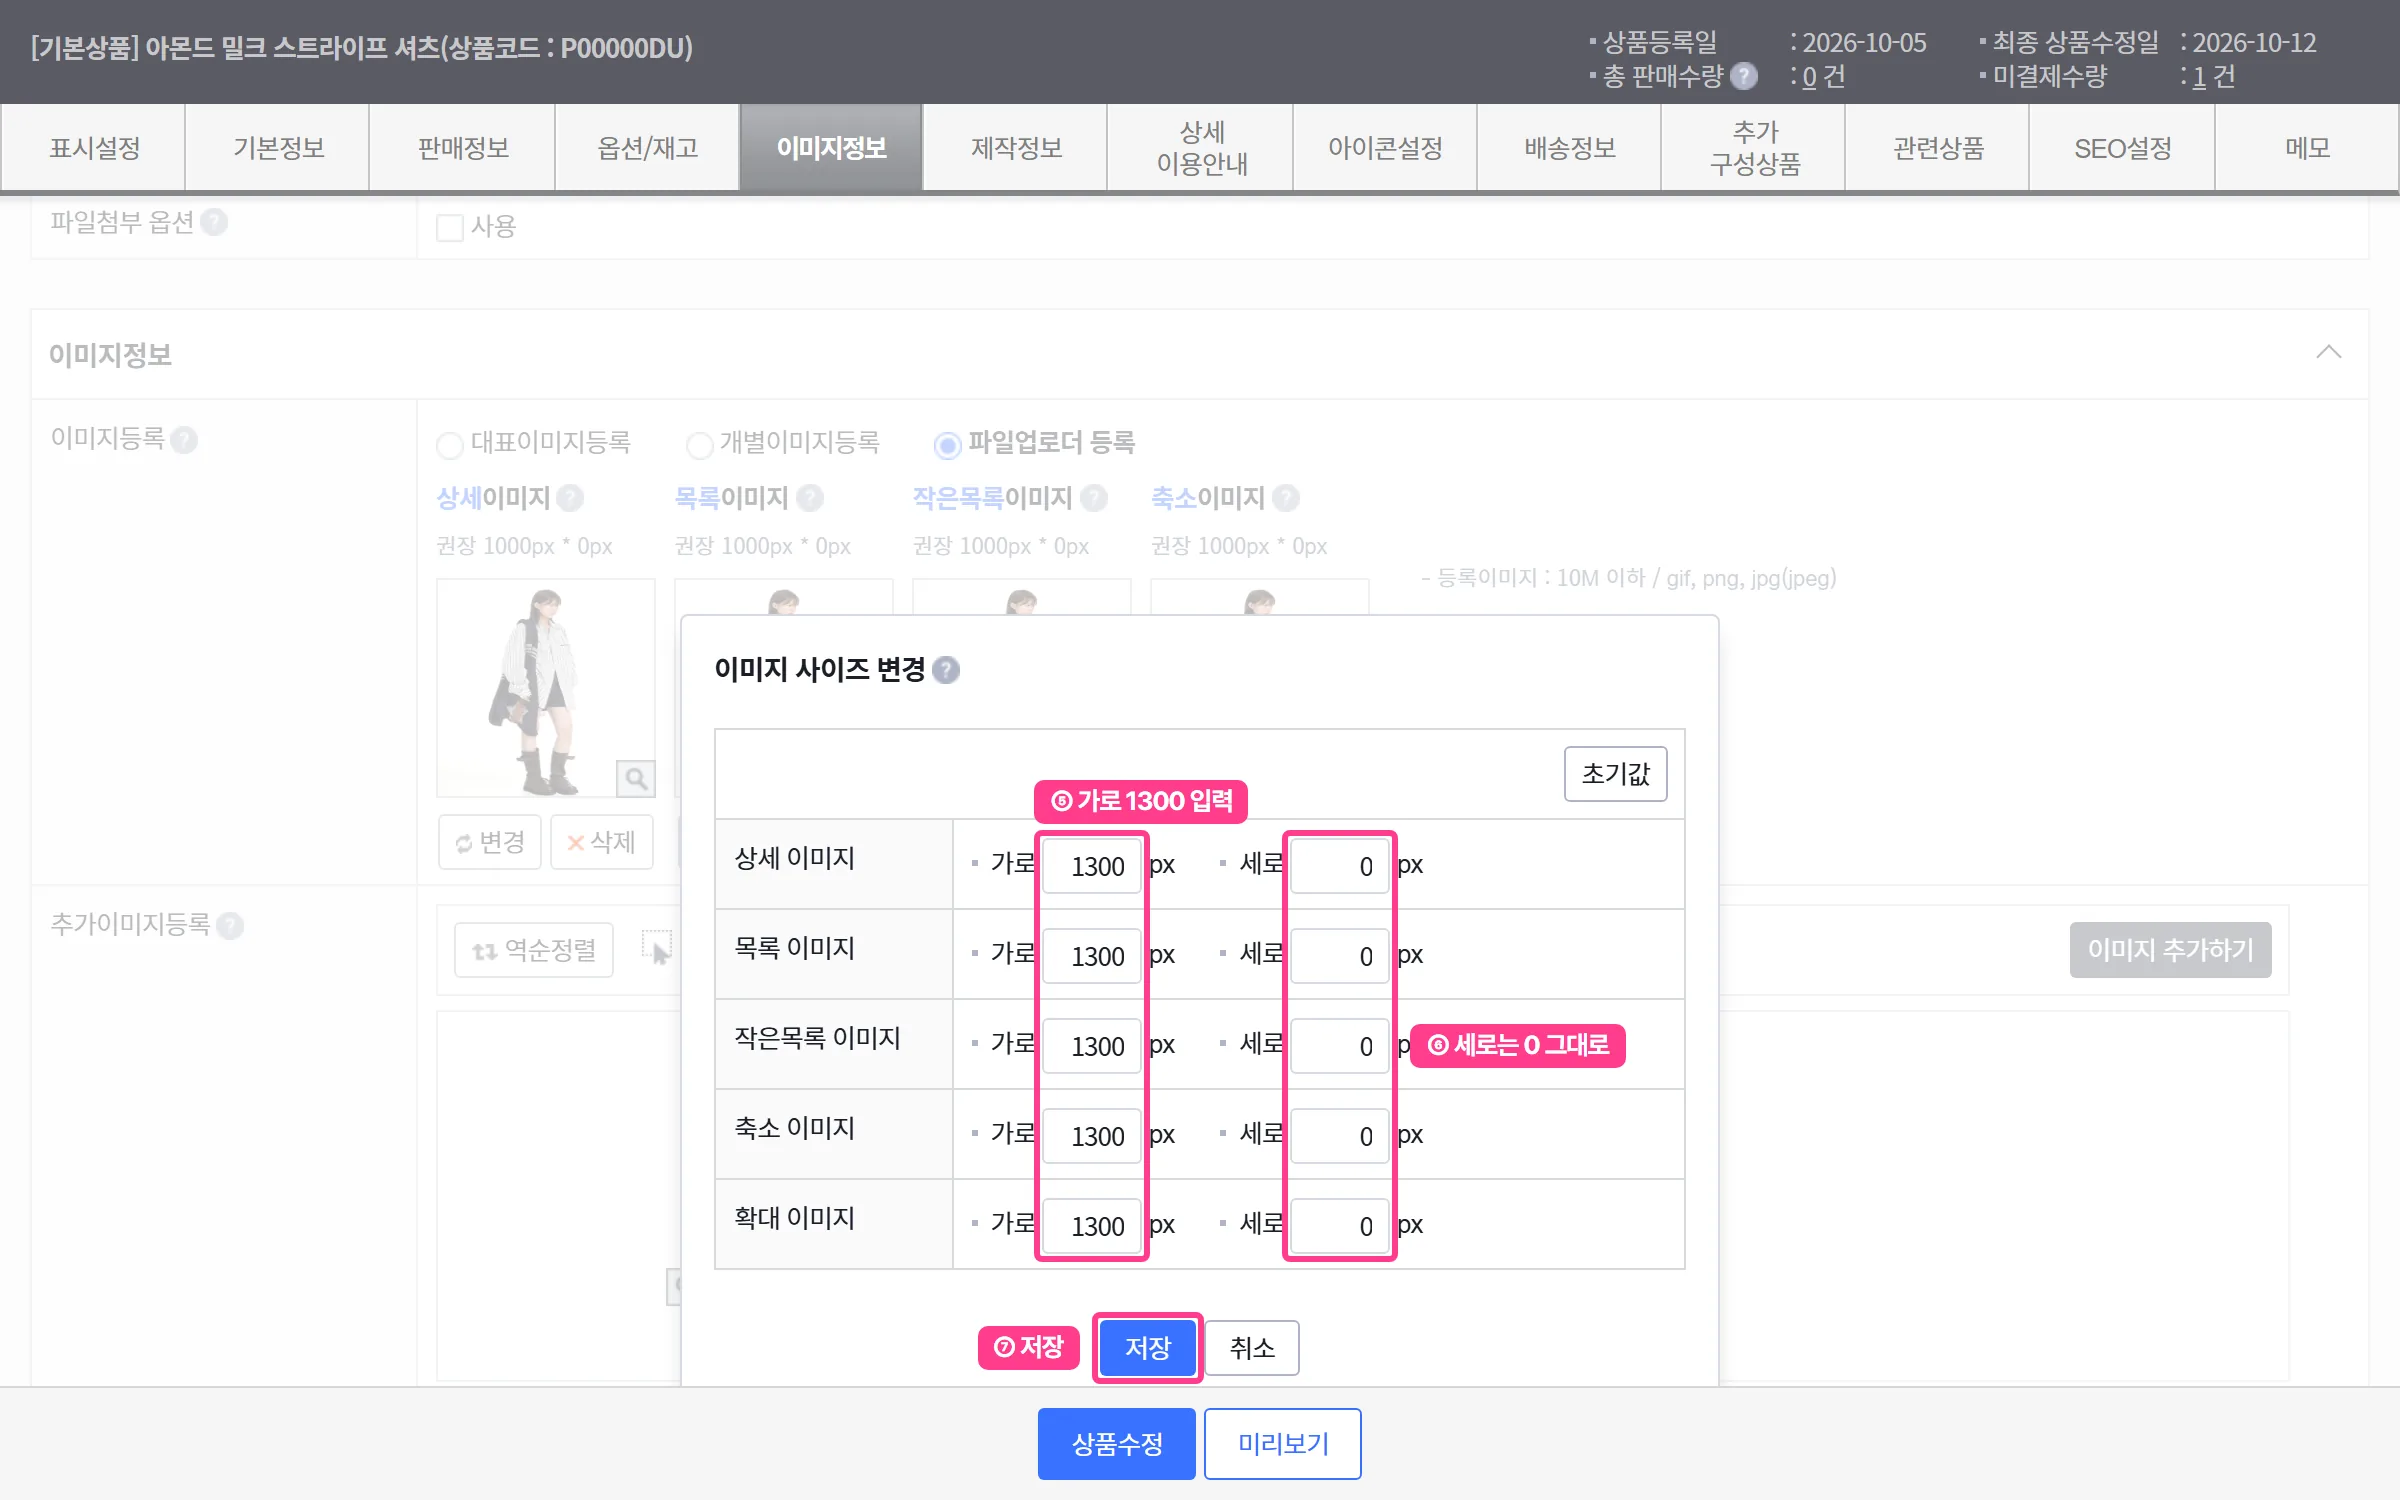The width and height of the screenshot is (2400, 1500).
Task: Click the selection cursor icon next to 역순정렬
Action: point(657,948)
